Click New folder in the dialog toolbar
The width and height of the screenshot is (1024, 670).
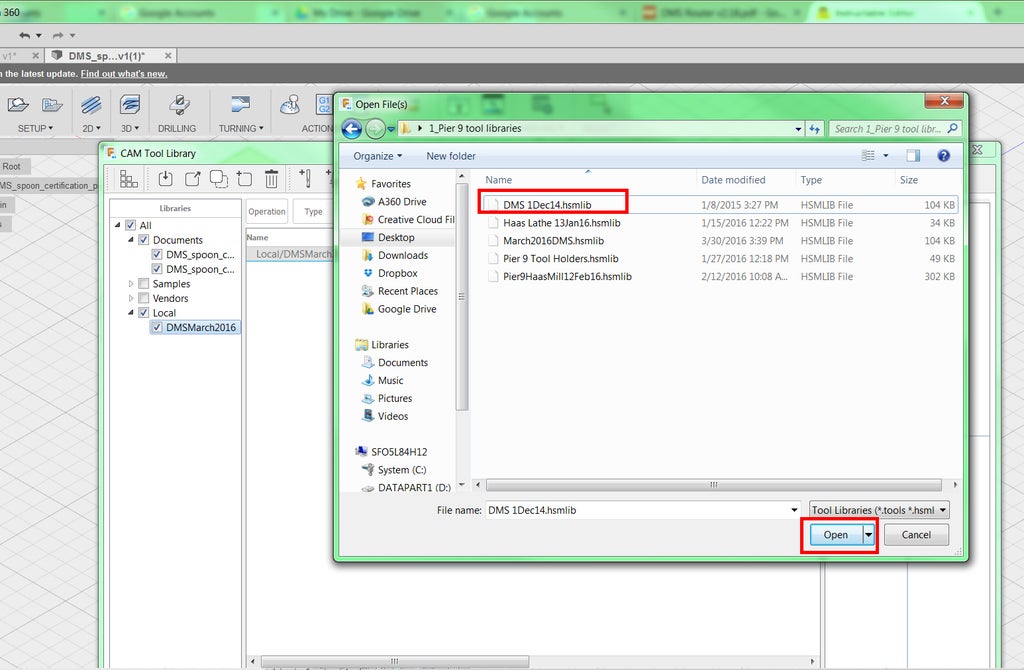pyautogui.click(x=451, y=156)
